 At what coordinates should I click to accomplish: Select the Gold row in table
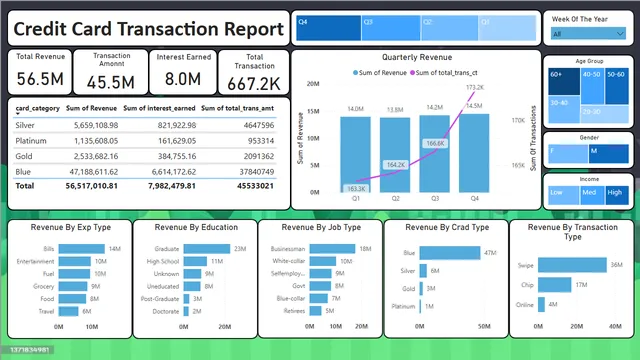pyautogui.click(x=145, y=156)
